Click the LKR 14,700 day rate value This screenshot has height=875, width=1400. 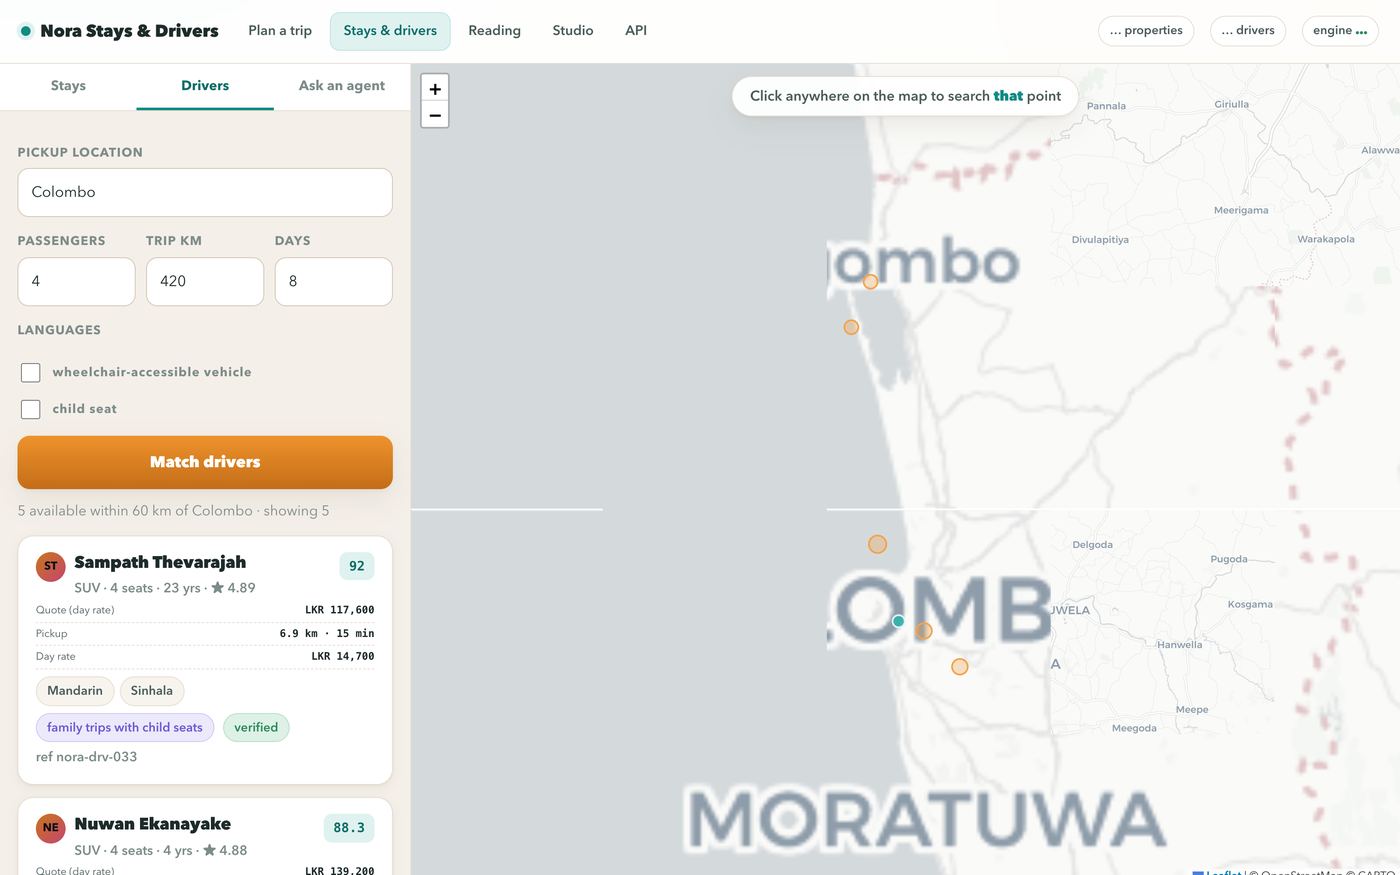tap(343, 657)
